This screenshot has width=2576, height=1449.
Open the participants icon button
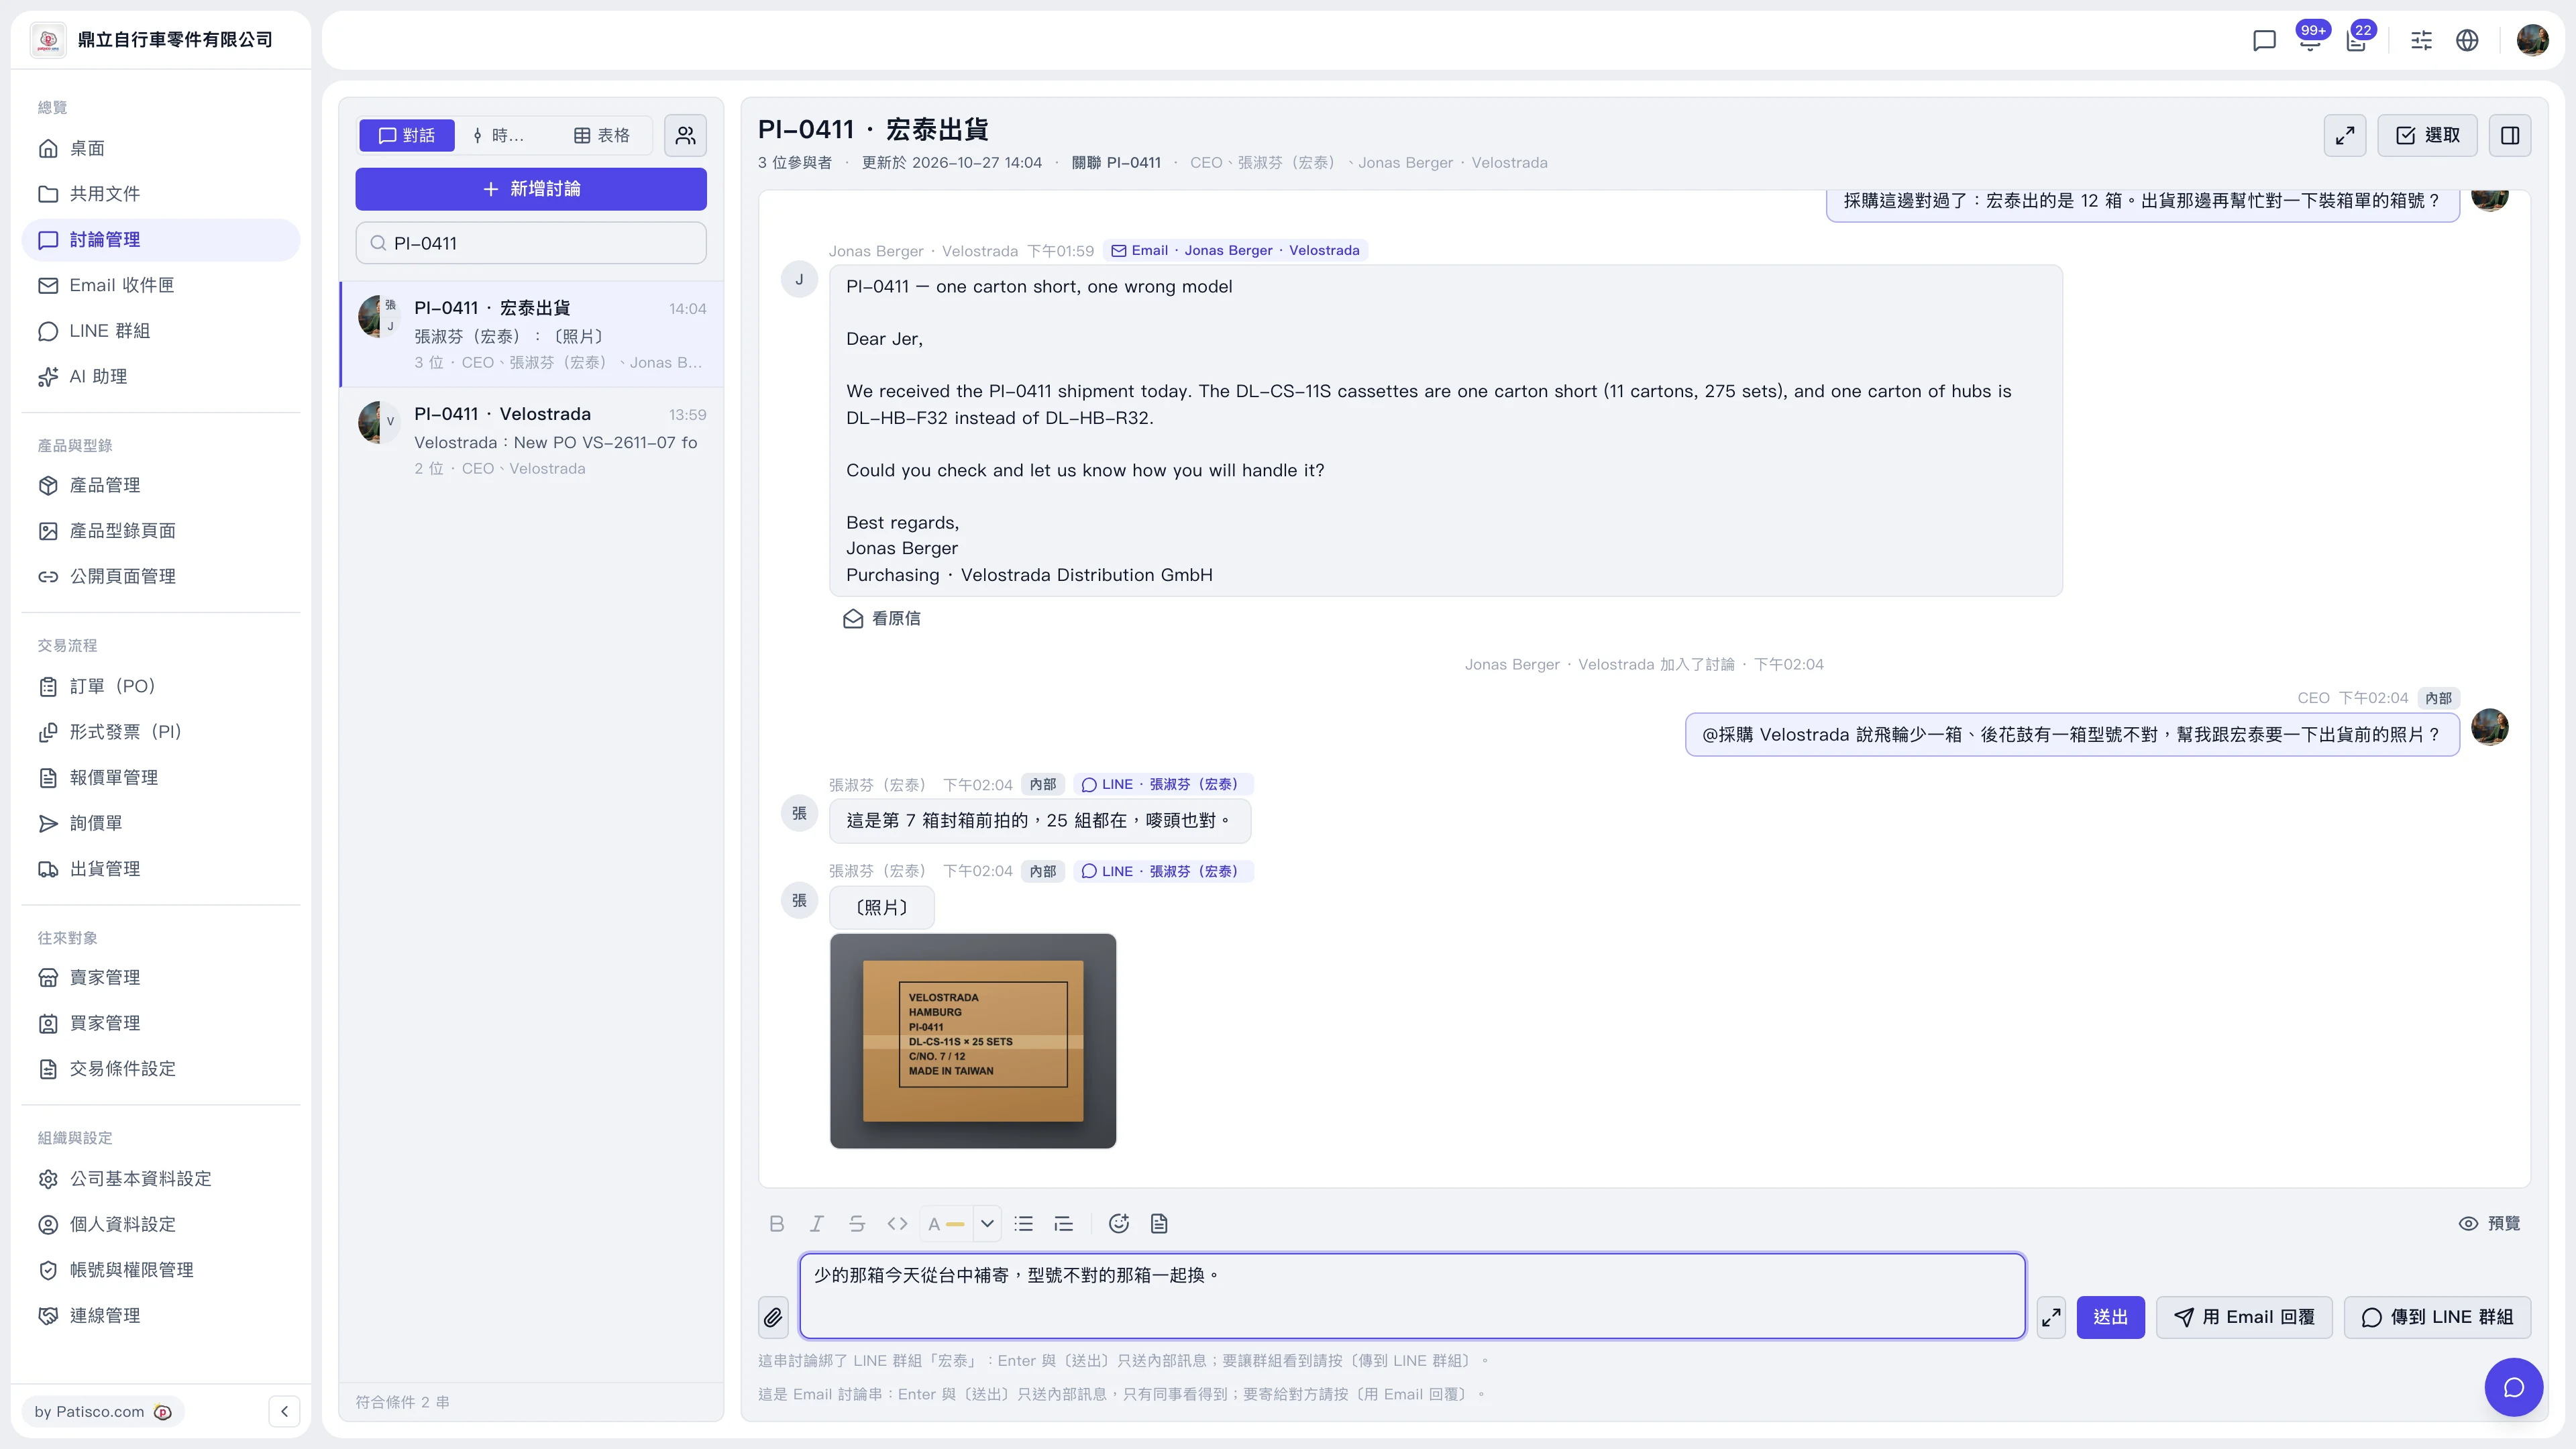pyautogui.click(x=685, y=135)
